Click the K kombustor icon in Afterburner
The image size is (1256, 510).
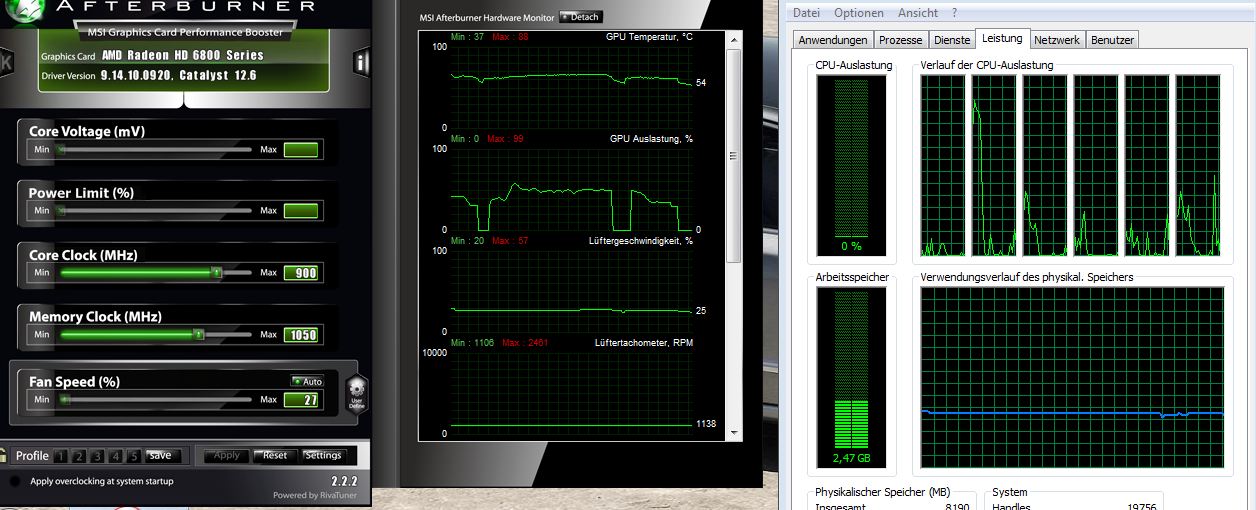click(x=5, y=63)
